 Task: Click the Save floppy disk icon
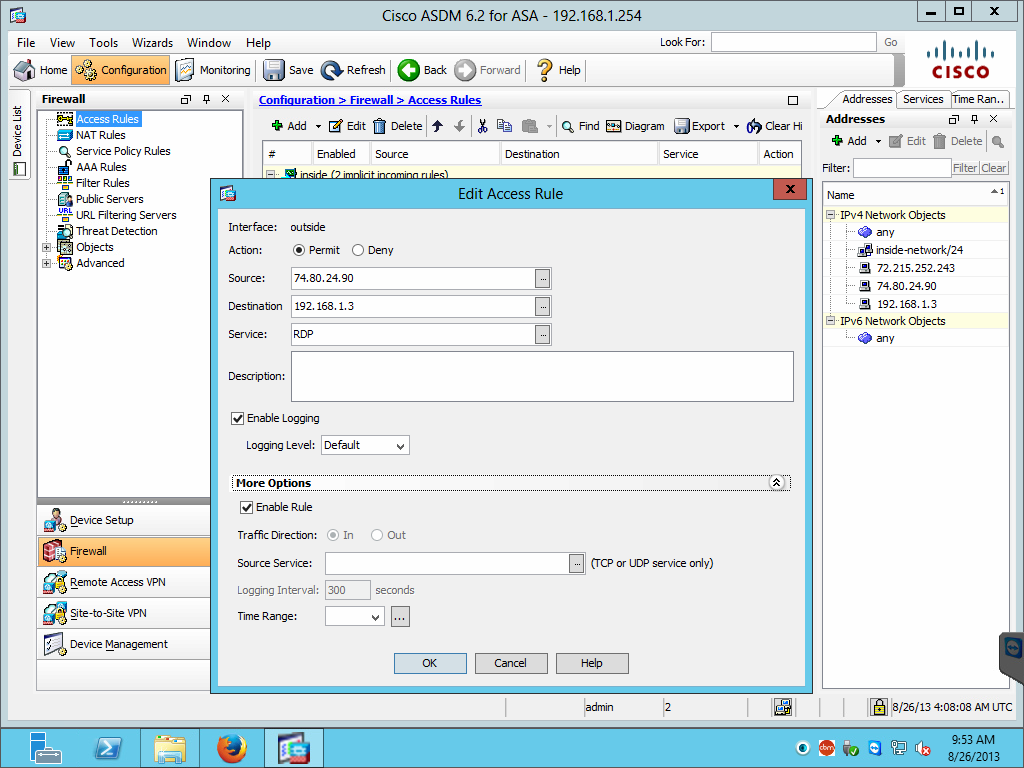pos(273,70)
